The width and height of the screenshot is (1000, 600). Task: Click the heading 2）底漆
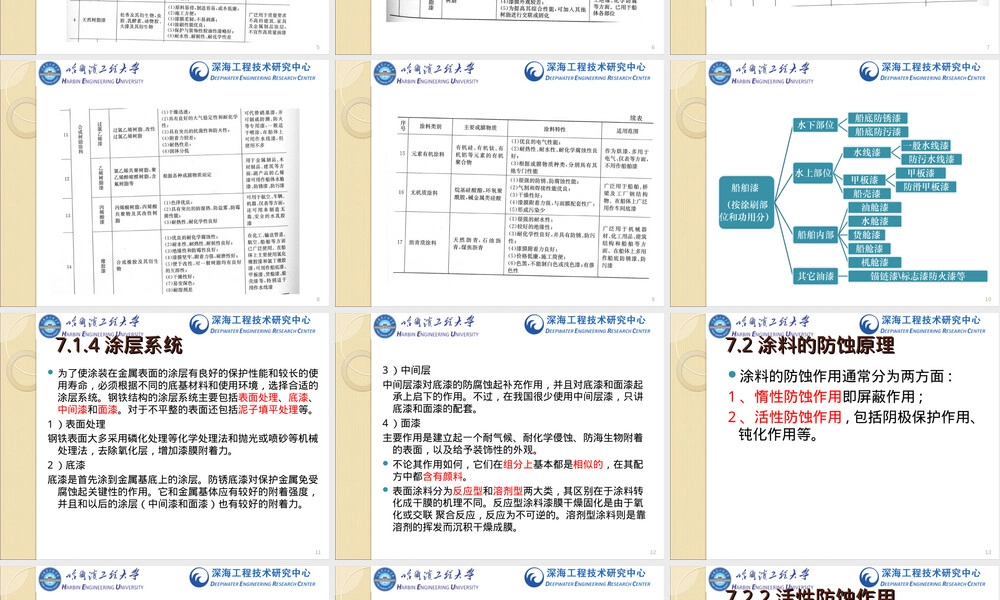click(66, 465)
